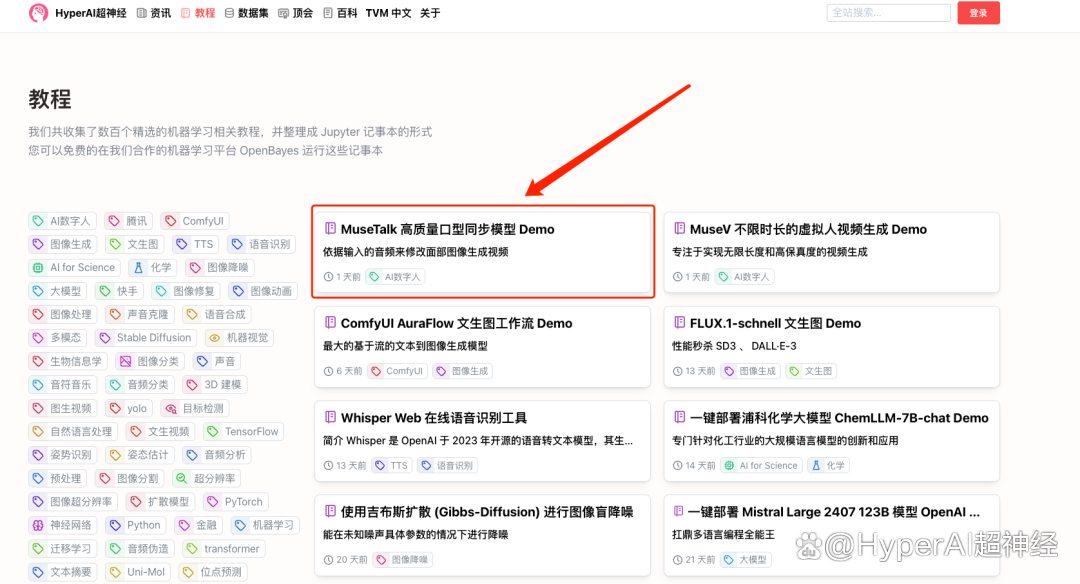
Task: Click the notebook icon beside ChemLLM title
Action: [680, 417]
